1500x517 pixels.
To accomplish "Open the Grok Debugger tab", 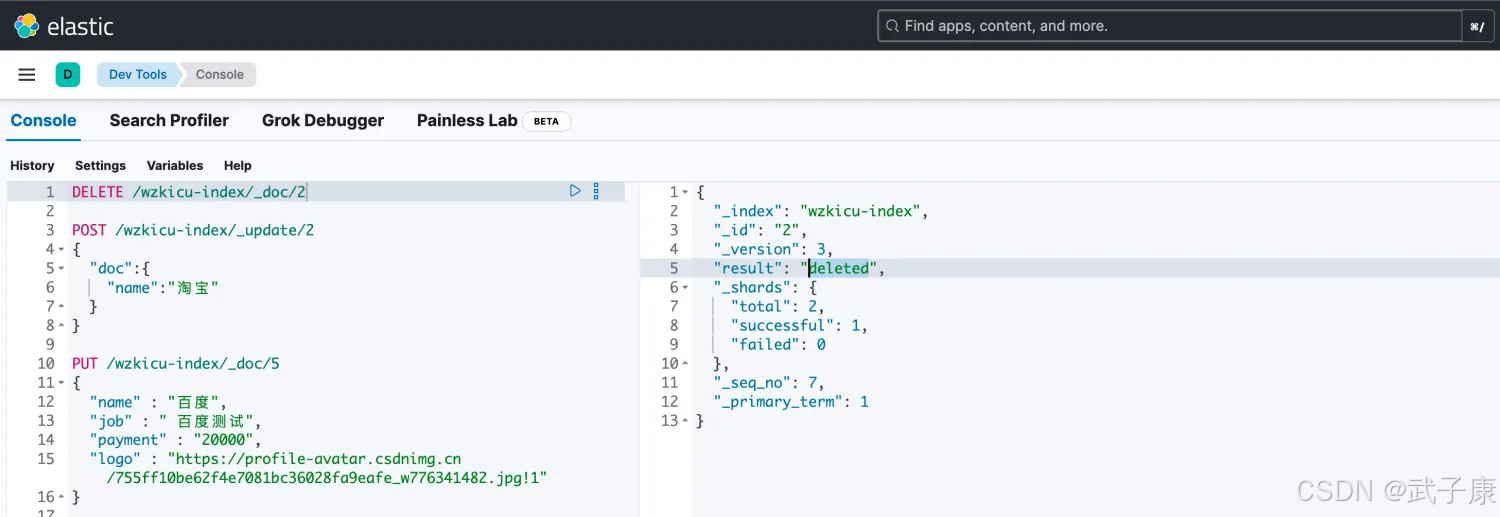I will (323, 120).
